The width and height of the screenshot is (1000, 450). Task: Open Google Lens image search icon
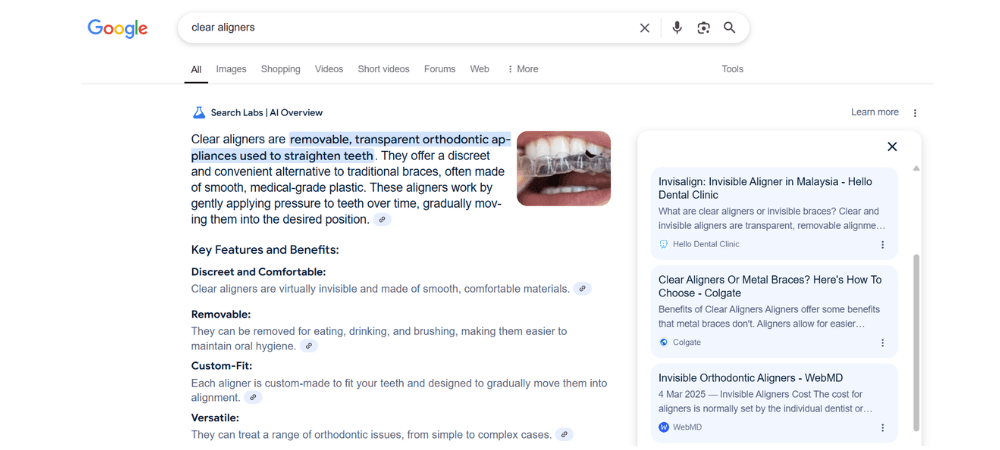click(703, 28)
